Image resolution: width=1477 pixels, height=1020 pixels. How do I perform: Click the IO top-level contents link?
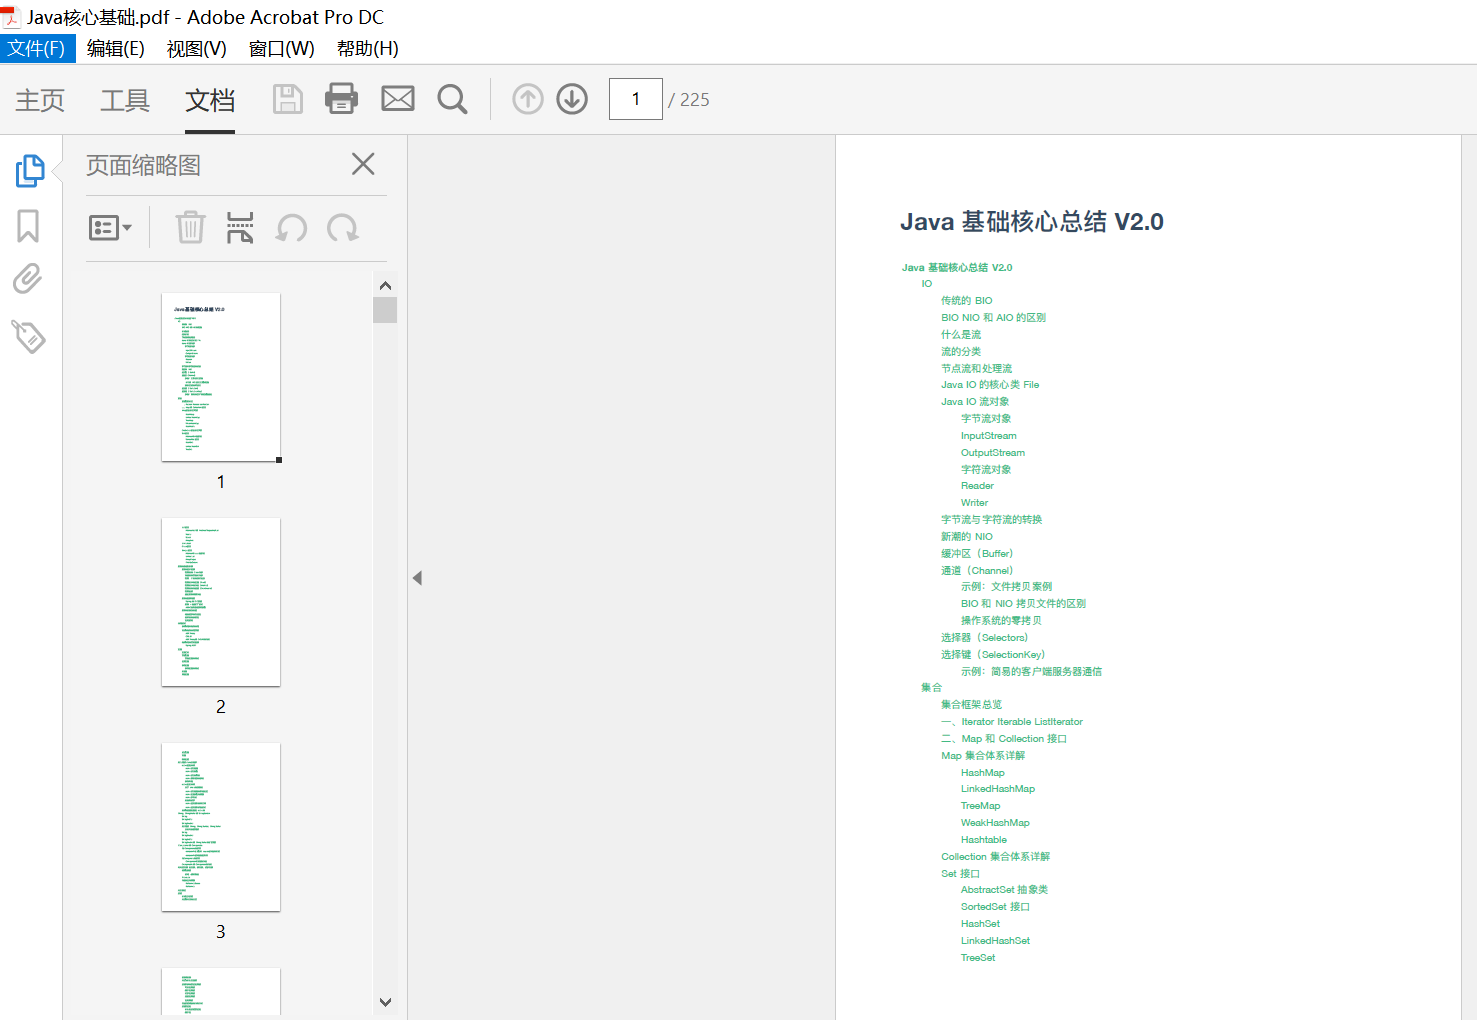point(927,283)
